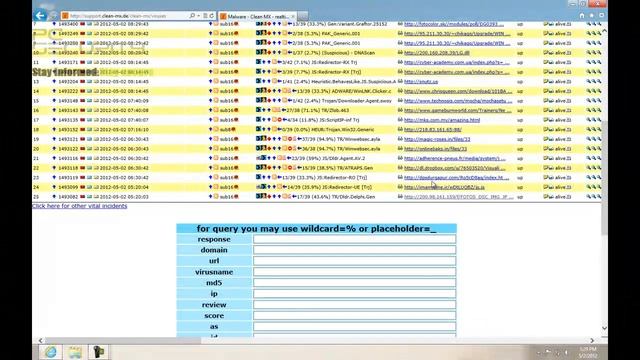
Task: Click the system tray clock
Action: (588, 352)
